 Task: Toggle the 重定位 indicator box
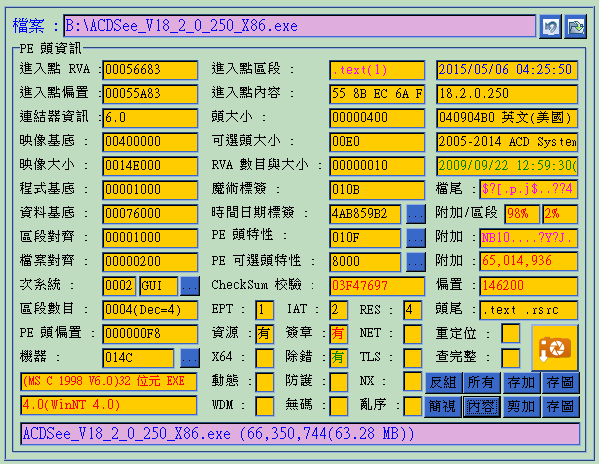[511, 334]
